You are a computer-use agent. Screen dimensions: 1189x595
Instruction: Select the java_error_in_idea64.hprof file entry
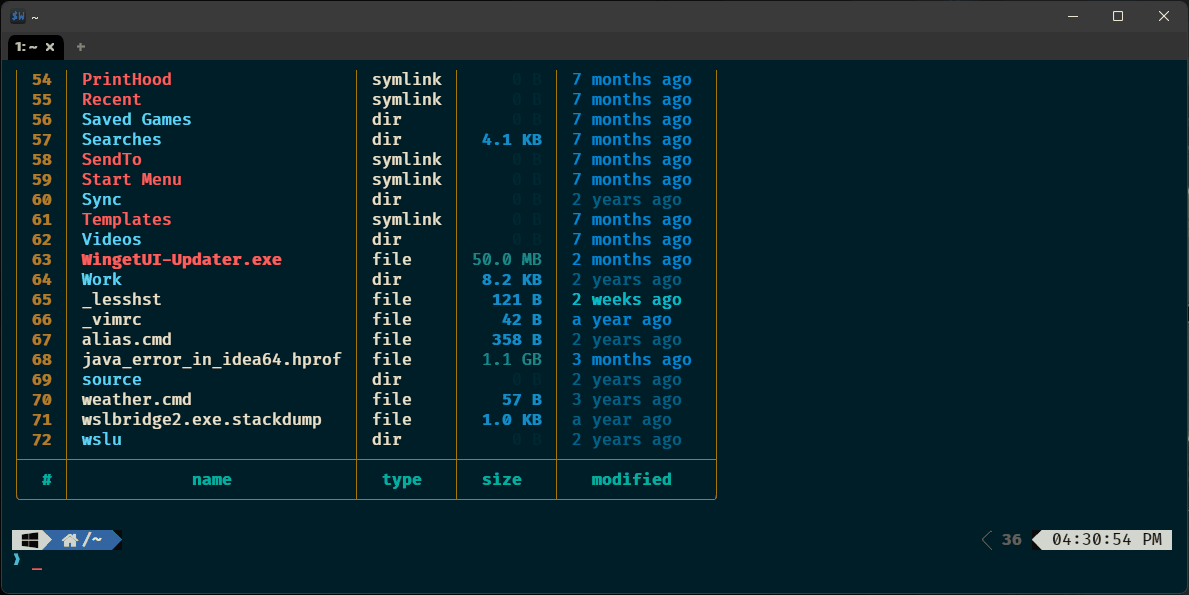coord(212,359)
